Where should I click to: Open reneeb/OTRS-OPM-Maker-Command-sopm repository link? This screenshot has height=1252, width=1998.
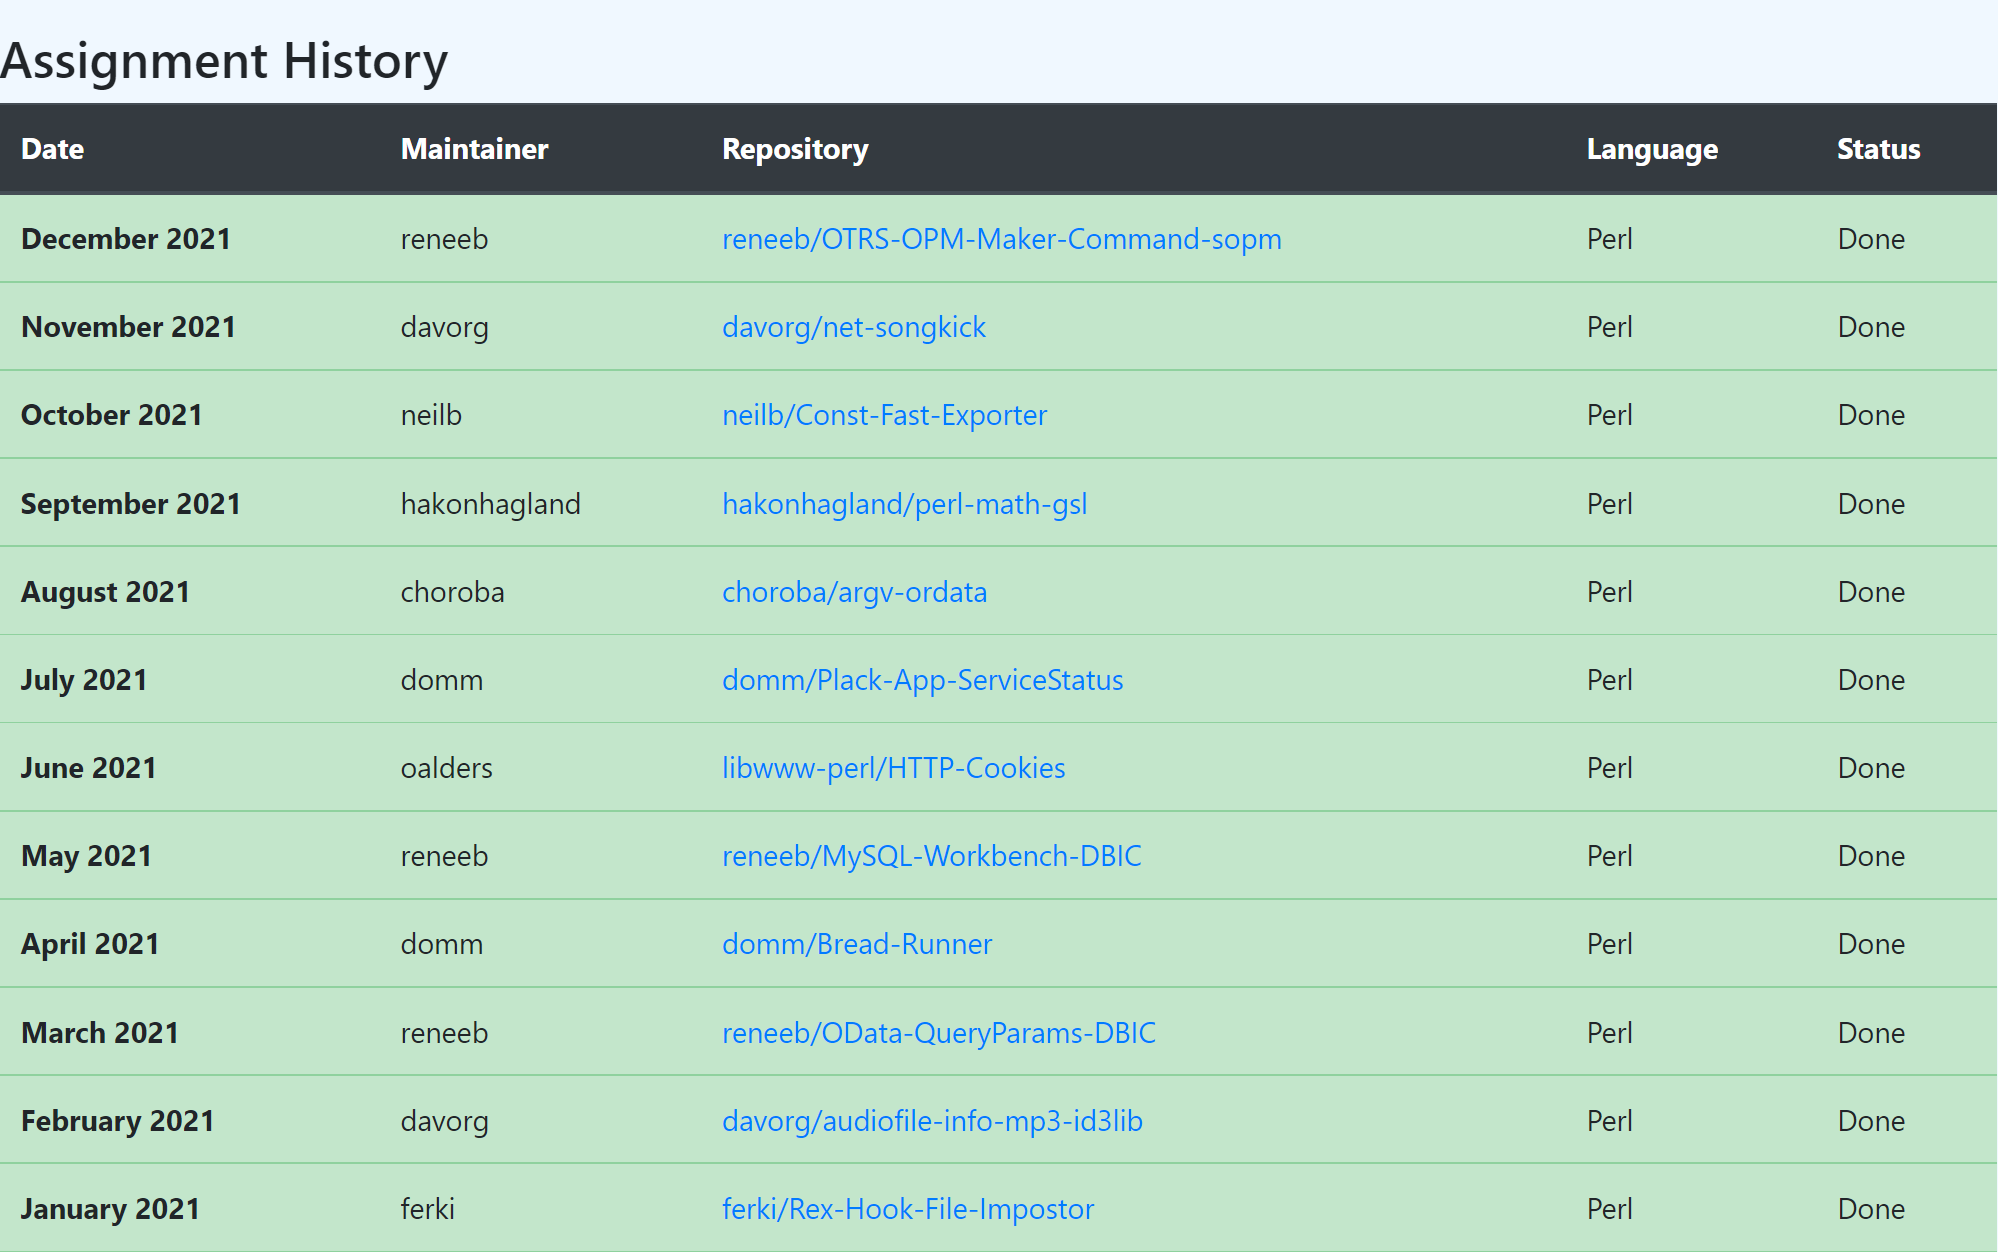coord(1001,239)
